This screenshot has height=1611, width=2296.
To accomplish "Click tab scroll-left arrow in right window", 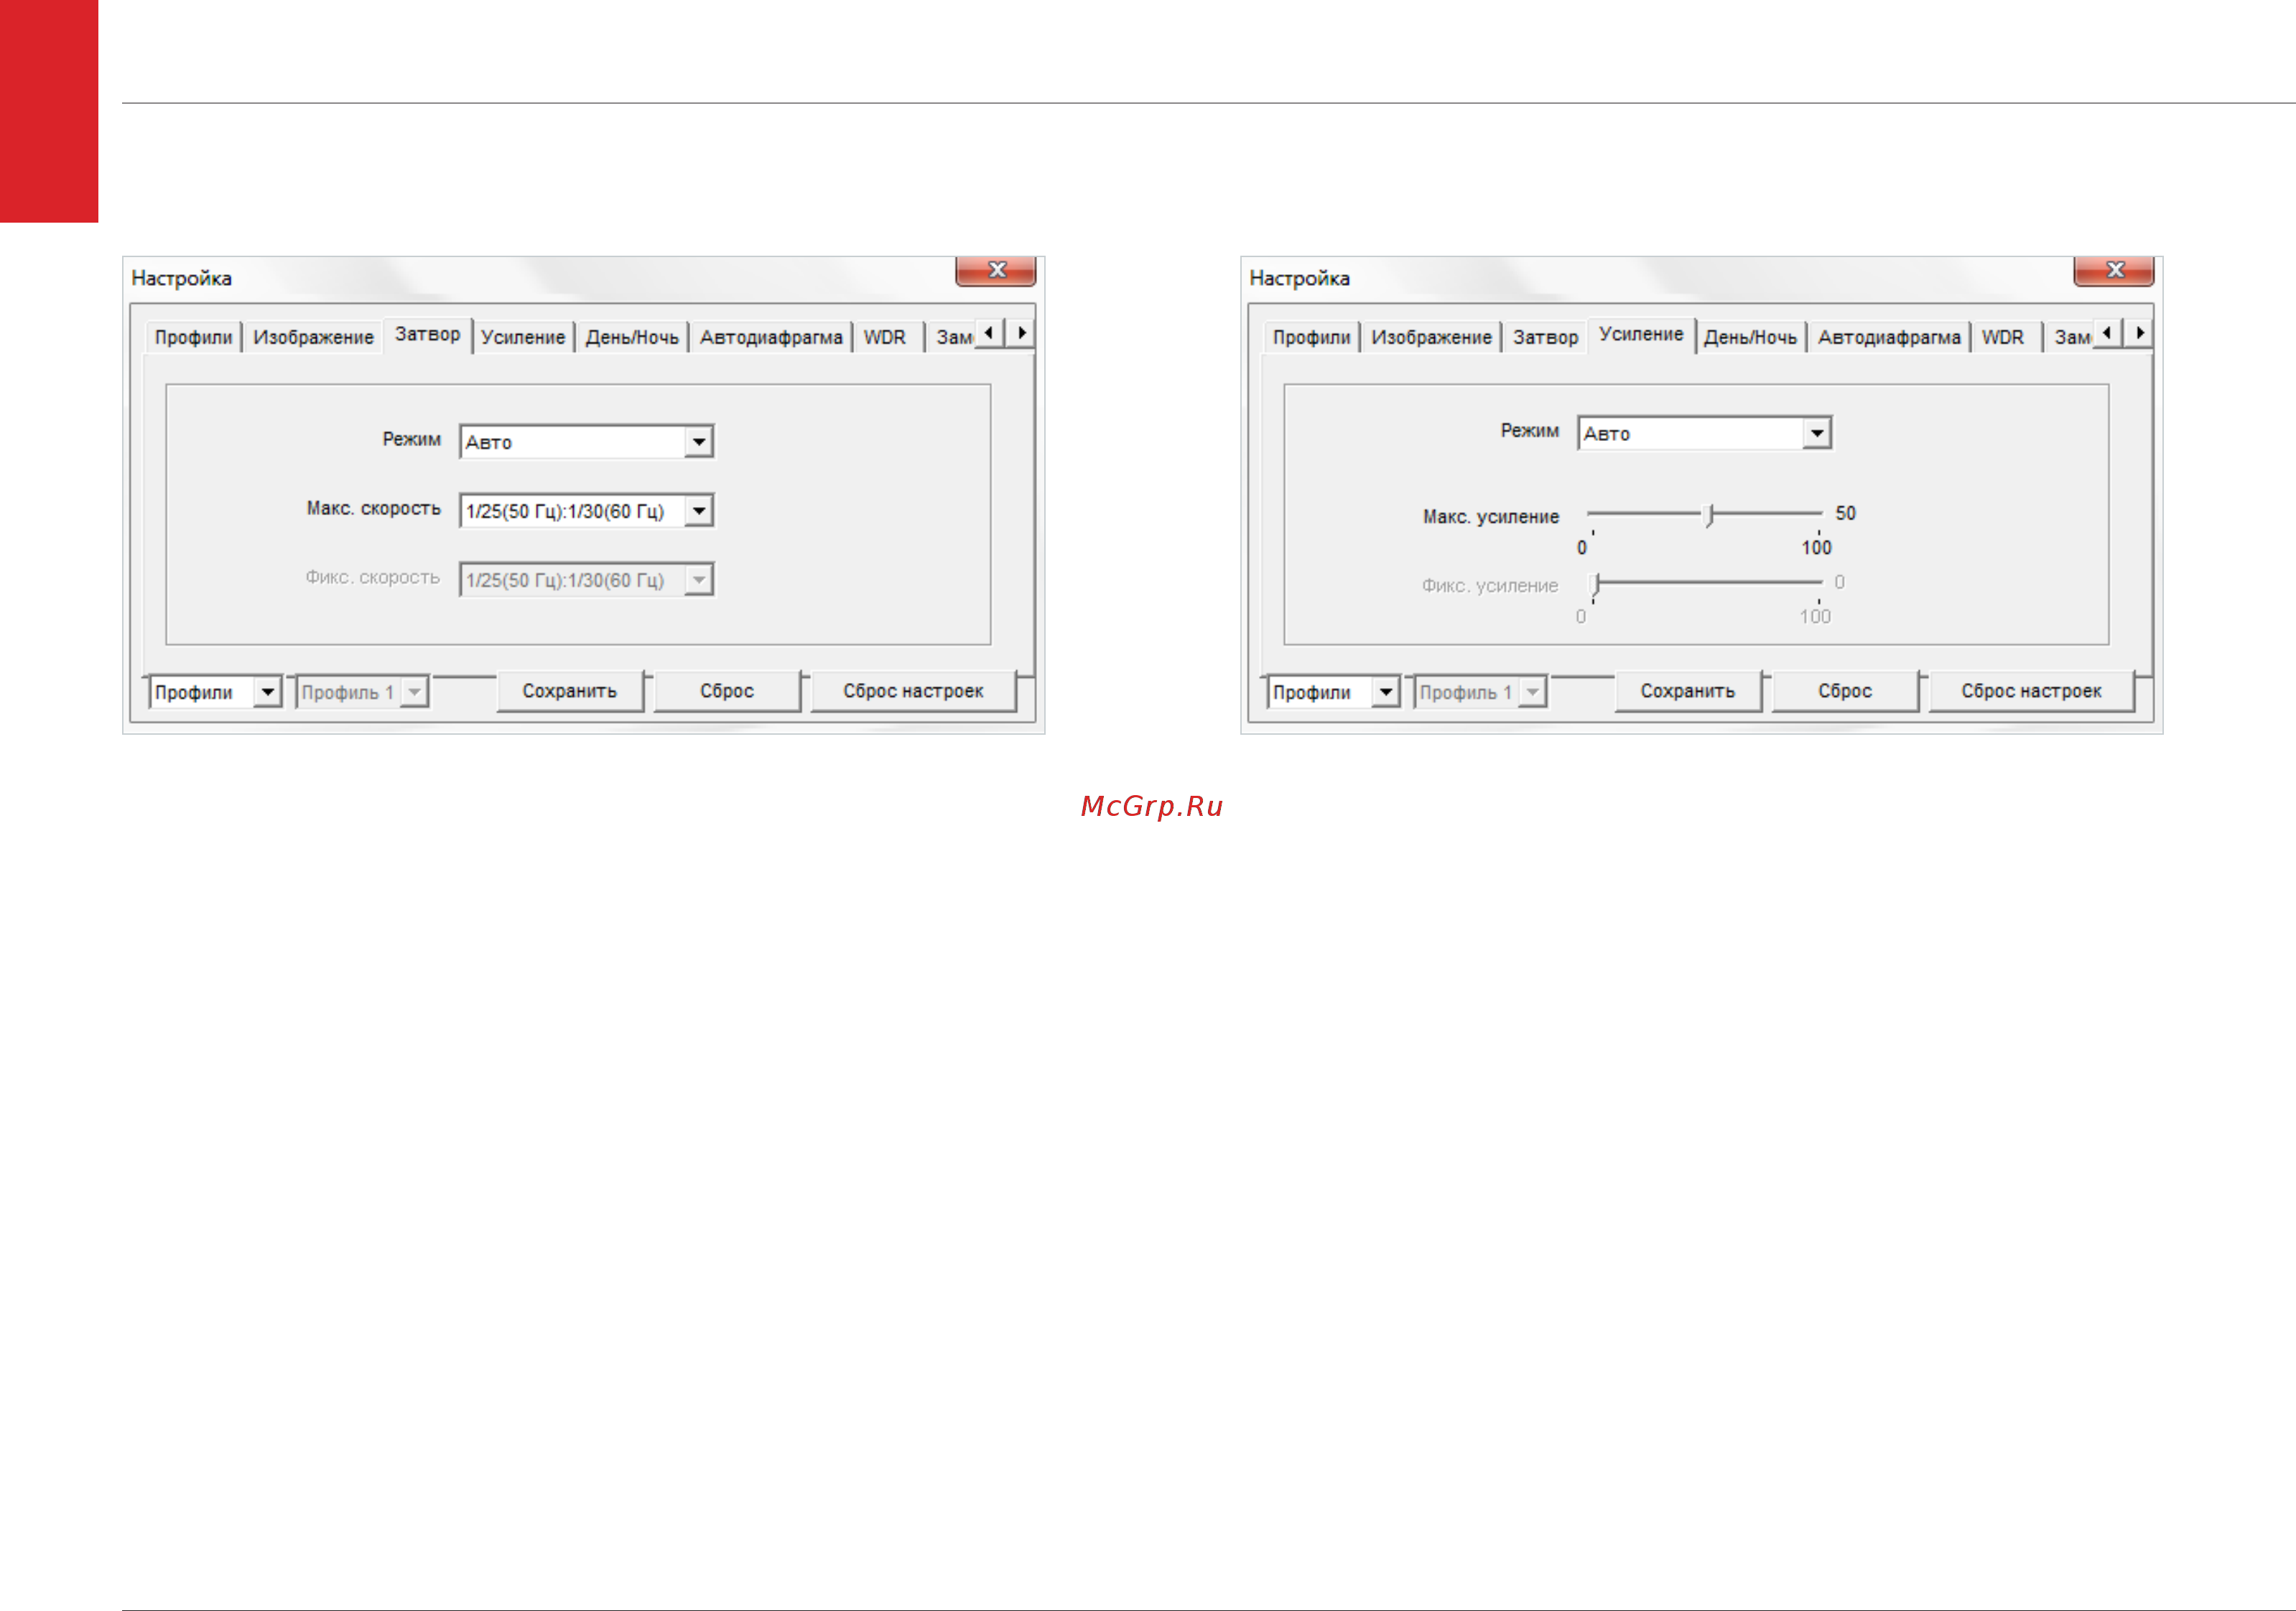I will point(2107,333).
